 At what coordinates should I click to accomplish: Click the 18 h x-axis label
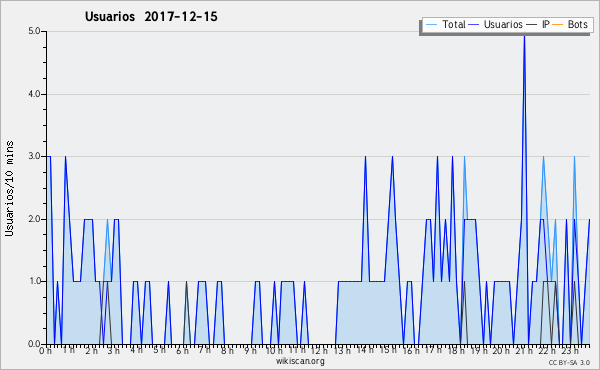coord(456,351)
